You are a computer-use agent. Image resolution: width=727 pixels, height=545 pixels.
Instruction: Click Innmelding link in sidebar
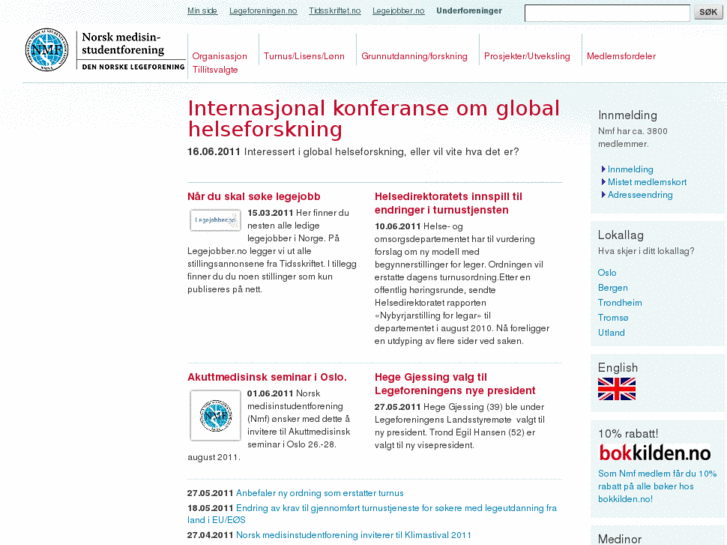pos(630,169)
